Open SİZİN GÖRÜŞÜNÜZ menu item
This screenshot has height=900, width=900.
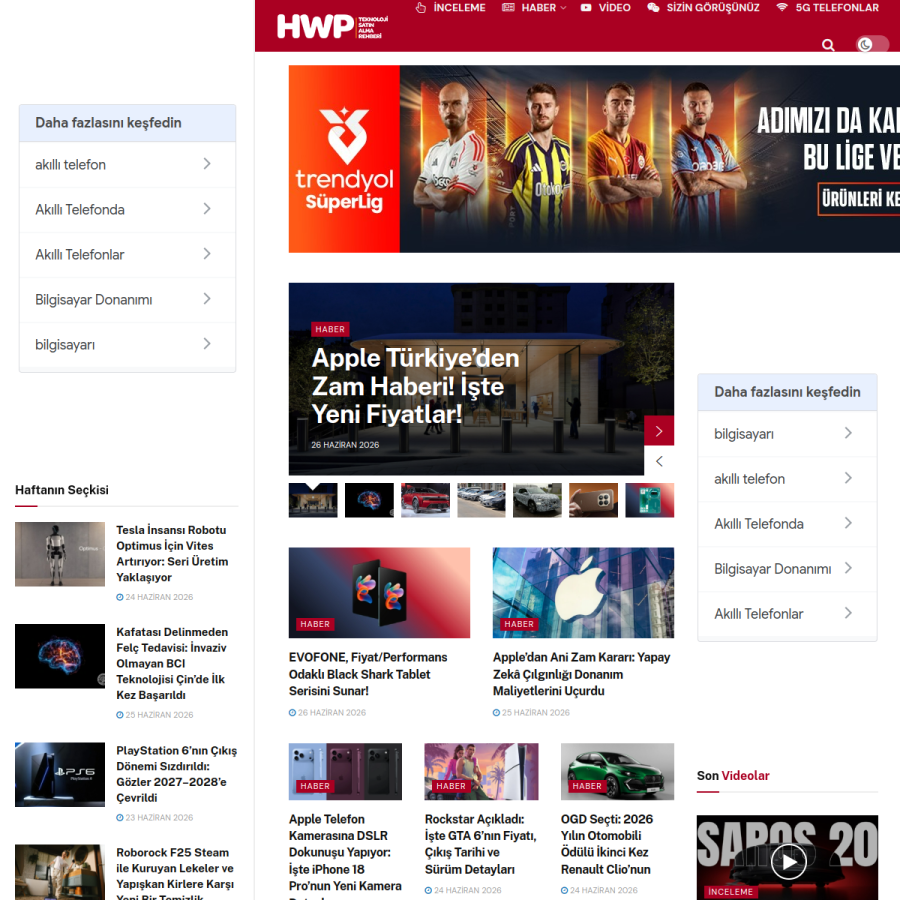(x=712, y=7)
